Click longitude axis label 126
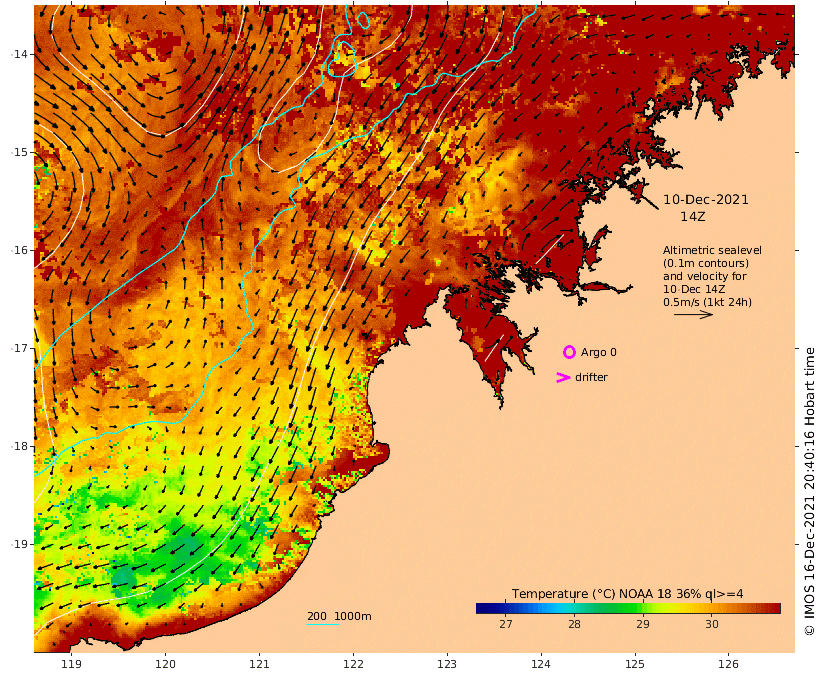This screenshot has height=680, width=820. (x=728, y=664)
